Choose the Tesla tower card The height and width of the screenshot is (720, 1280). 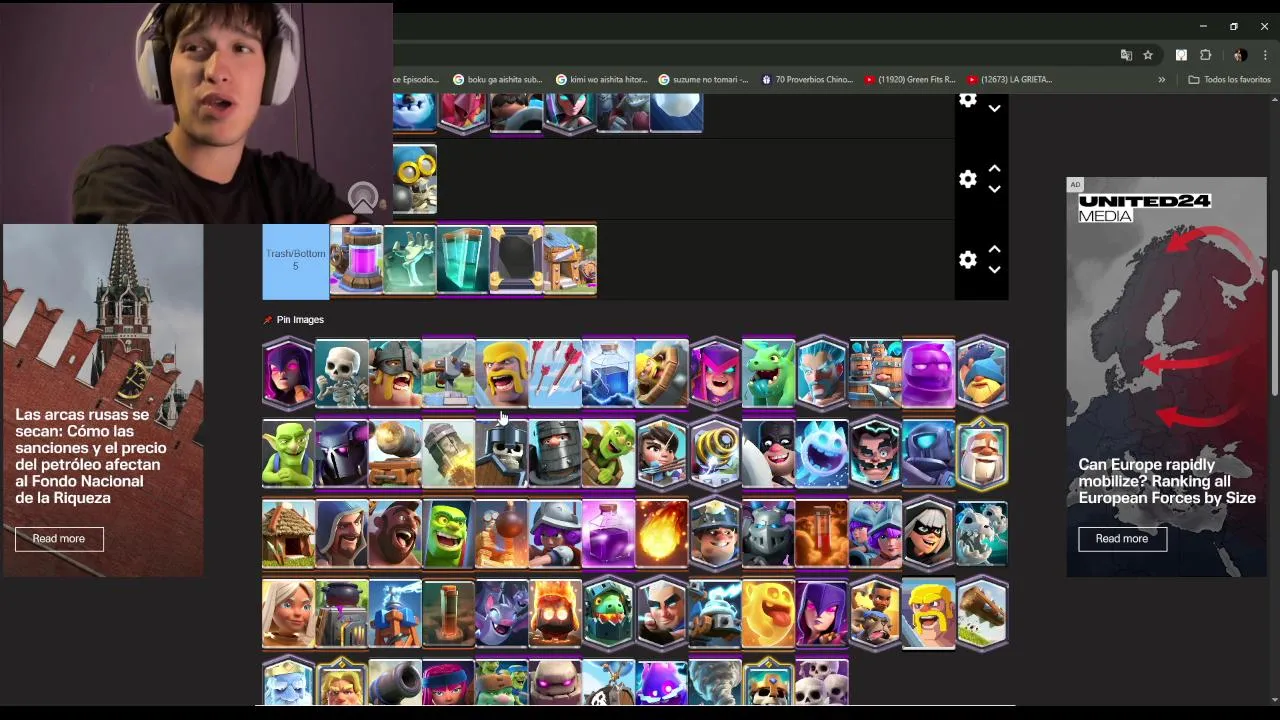click(x=395, y=613)
